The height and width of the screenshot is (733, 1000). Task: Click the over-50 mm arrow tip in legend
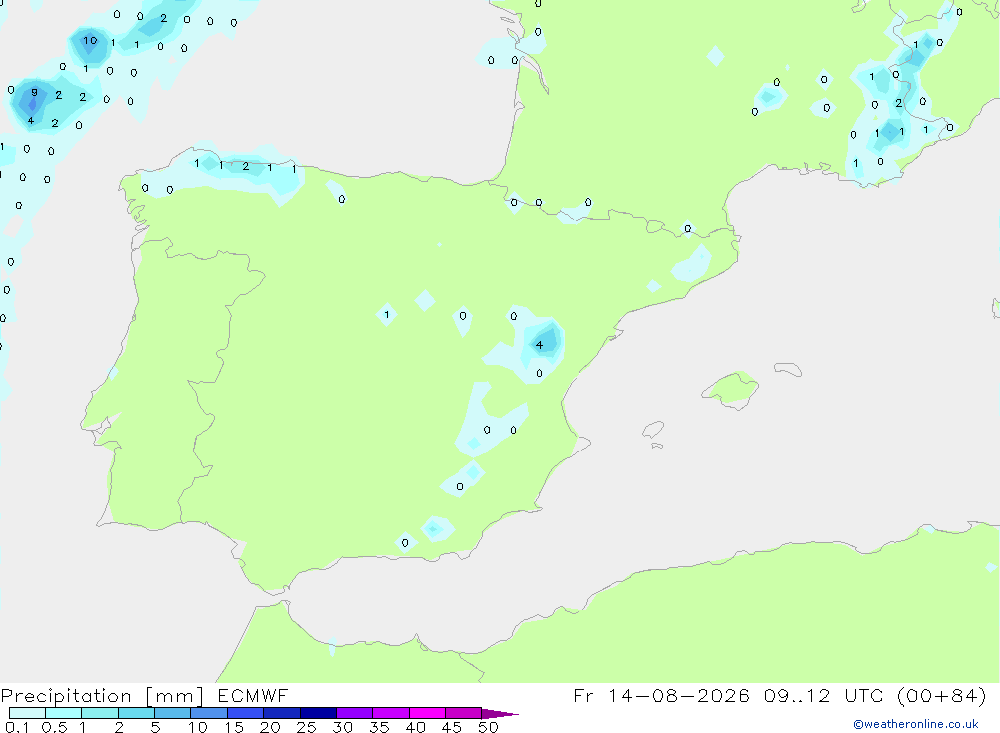point(499,714)
